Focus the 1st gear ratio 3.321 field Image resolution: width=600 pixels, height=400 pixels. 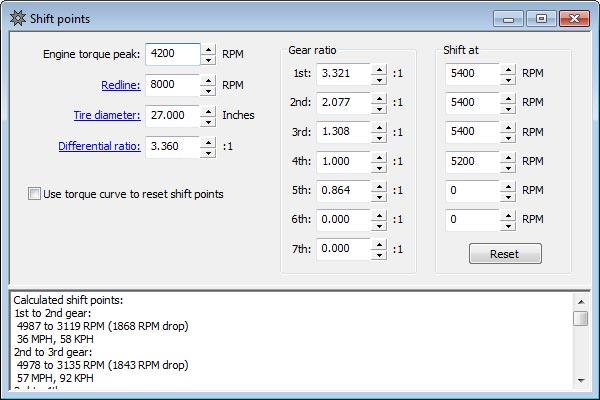344,74
